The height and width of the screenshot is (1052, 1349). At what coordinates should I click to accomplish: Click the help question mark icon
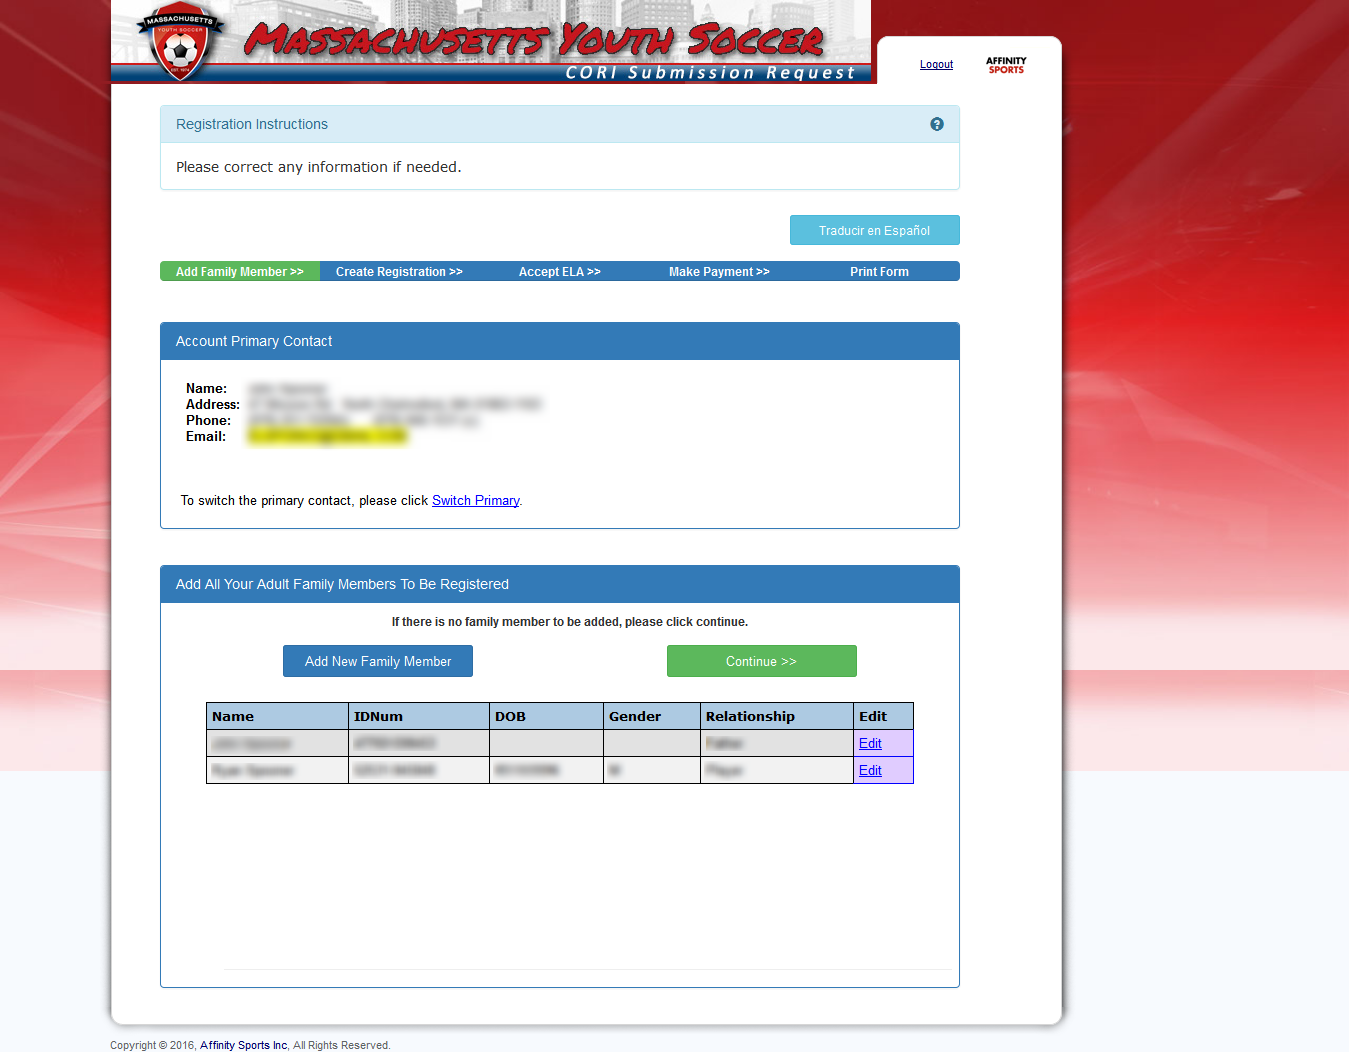click(937, 124)
